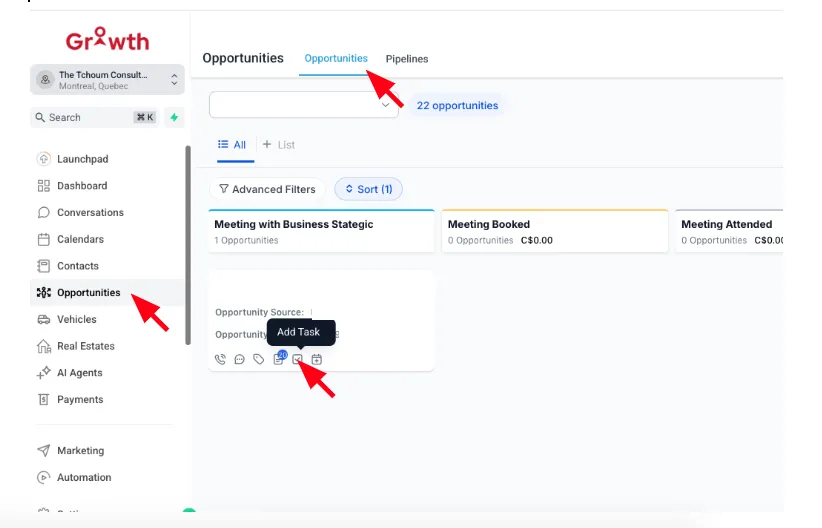Switch to the Pipelines tab
822x528 pixels.
(407, 59)
